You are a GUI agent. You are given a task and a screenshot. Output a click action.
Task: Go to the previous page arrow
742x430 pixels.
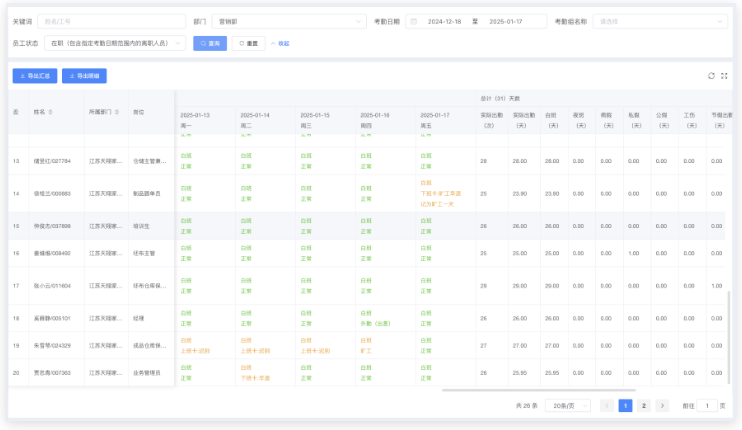point(607,406)
